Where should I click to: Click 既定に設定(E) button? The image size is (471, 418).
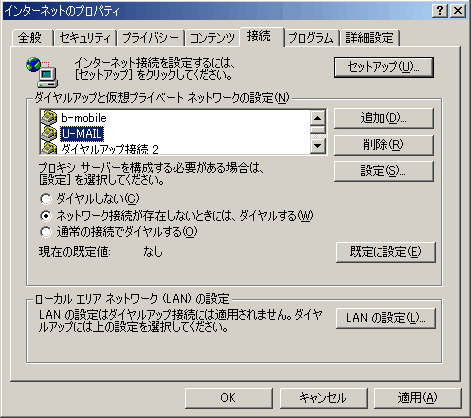[386, 252]
